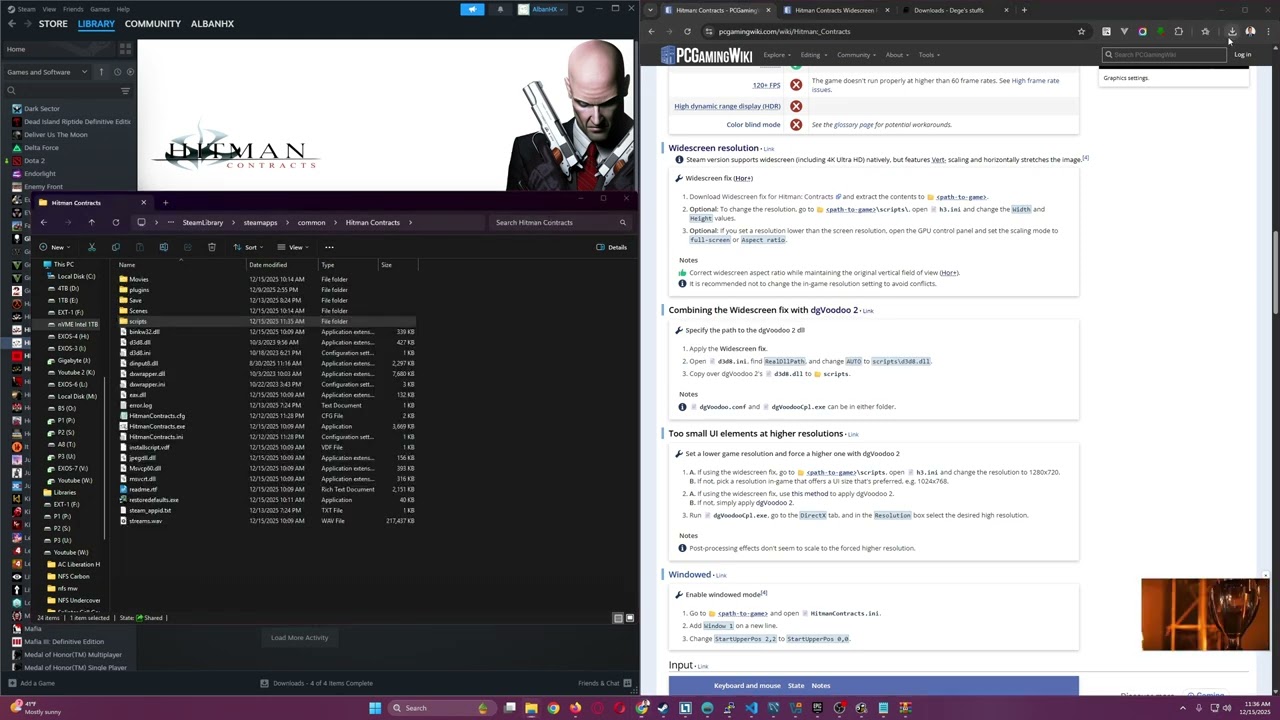Click Add a Game in Steam
The image size is (1280, 720).
tap(31, 683)
